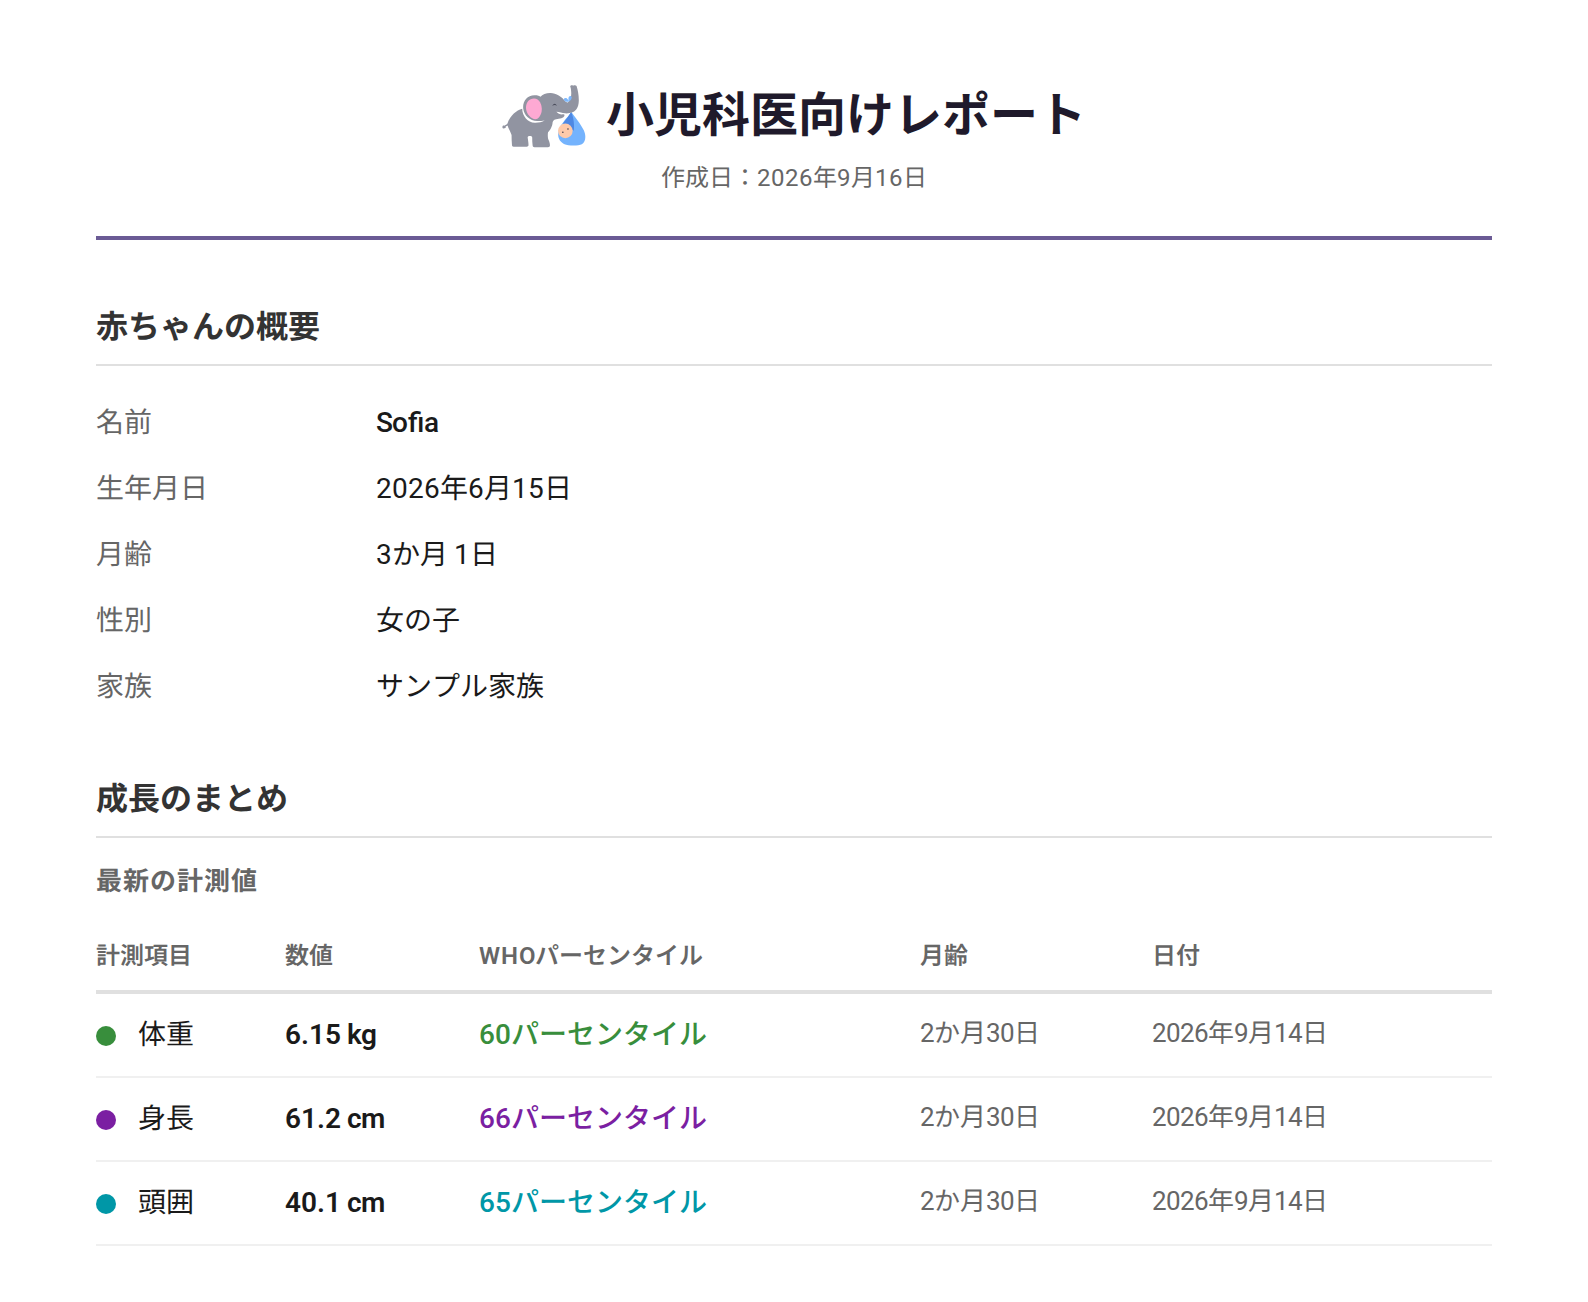
Task: Click the 生年月日 label
Action: tap(151, 488)
